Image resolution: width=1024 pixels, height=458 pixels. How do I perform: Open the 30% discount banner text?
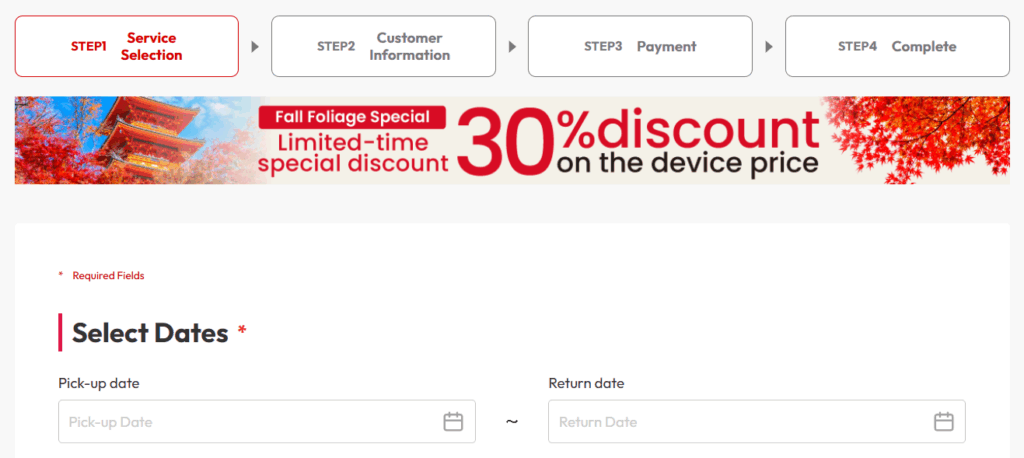pyautogui.click(x=640, y=142)
